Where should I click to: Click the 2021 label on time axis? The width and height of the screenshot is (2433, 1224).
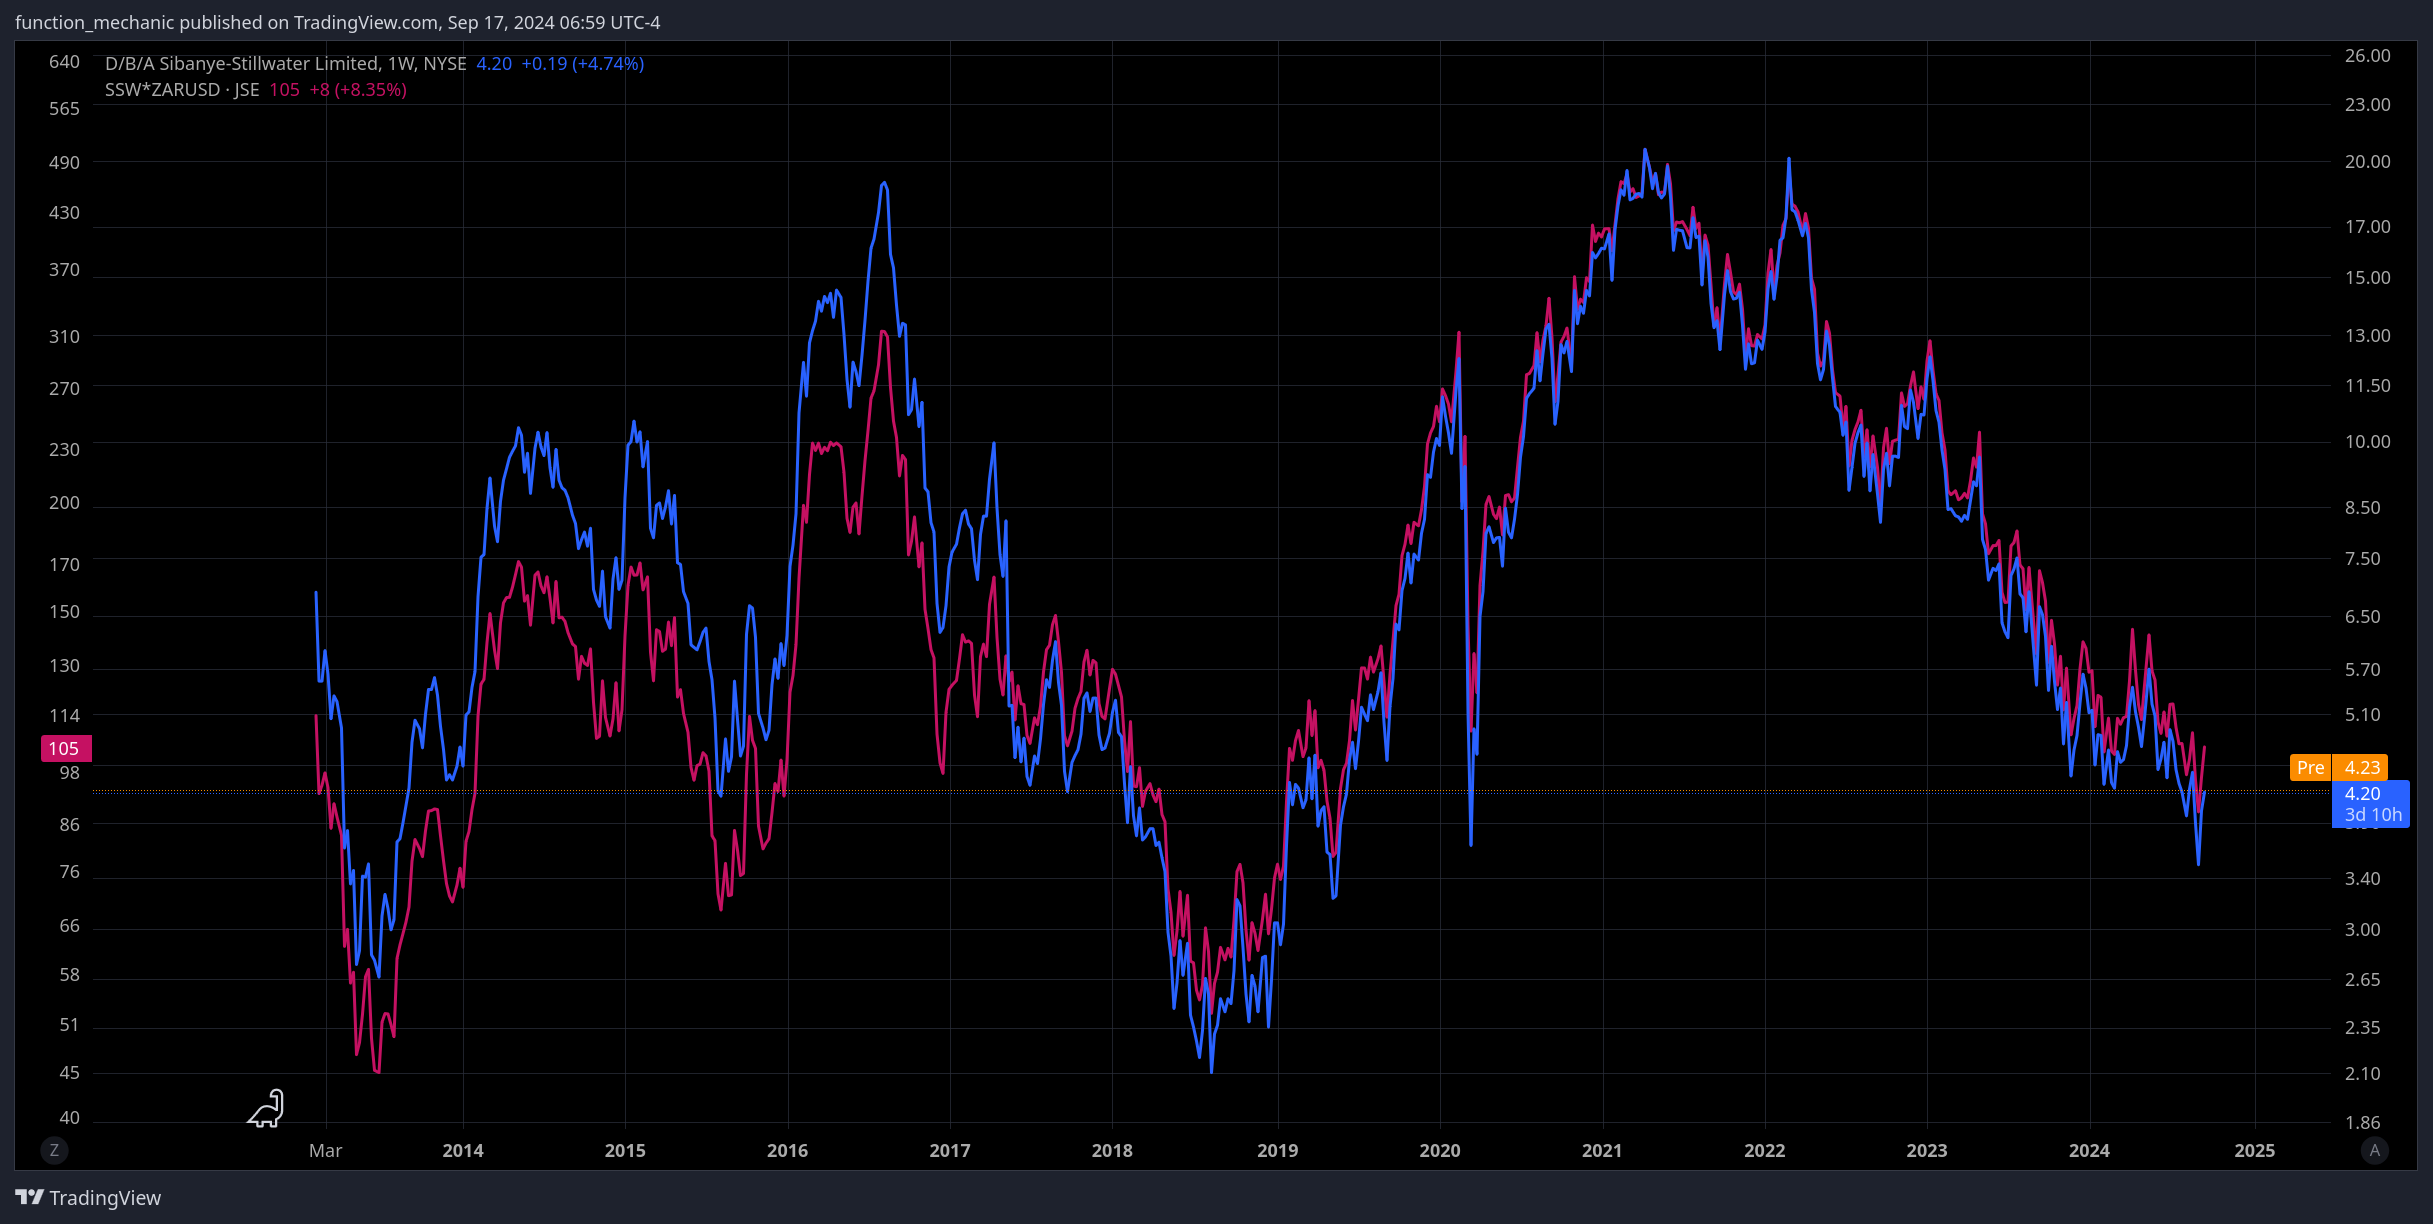pyautogui.click(x=1602, y=1150)
